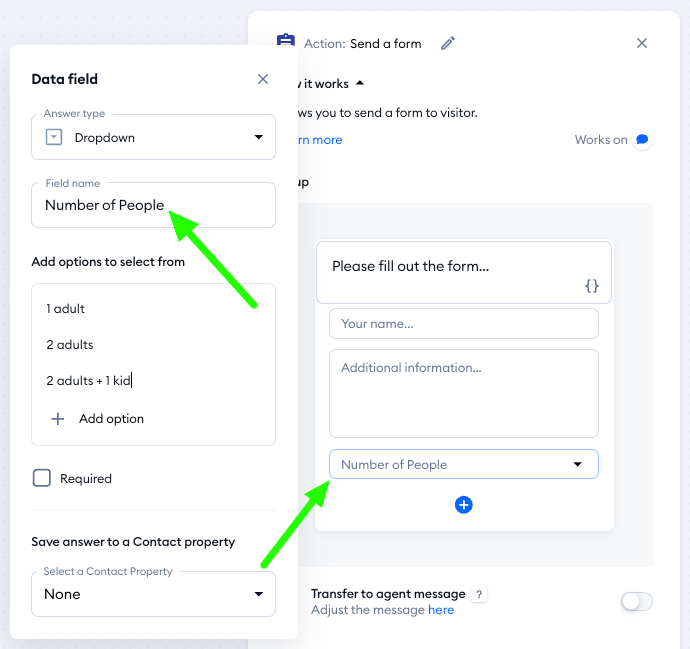Click the Add option button

pyautogui.click(x=111, y=419)
